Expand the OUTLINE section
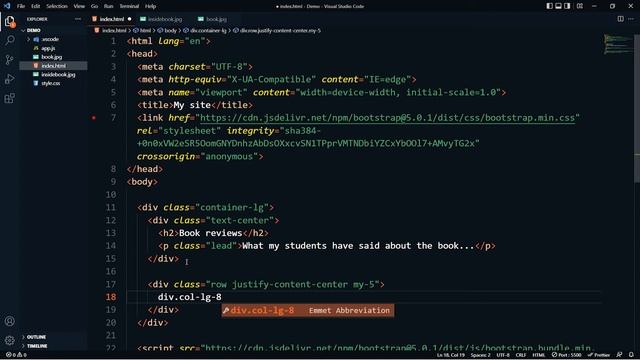 36,337
